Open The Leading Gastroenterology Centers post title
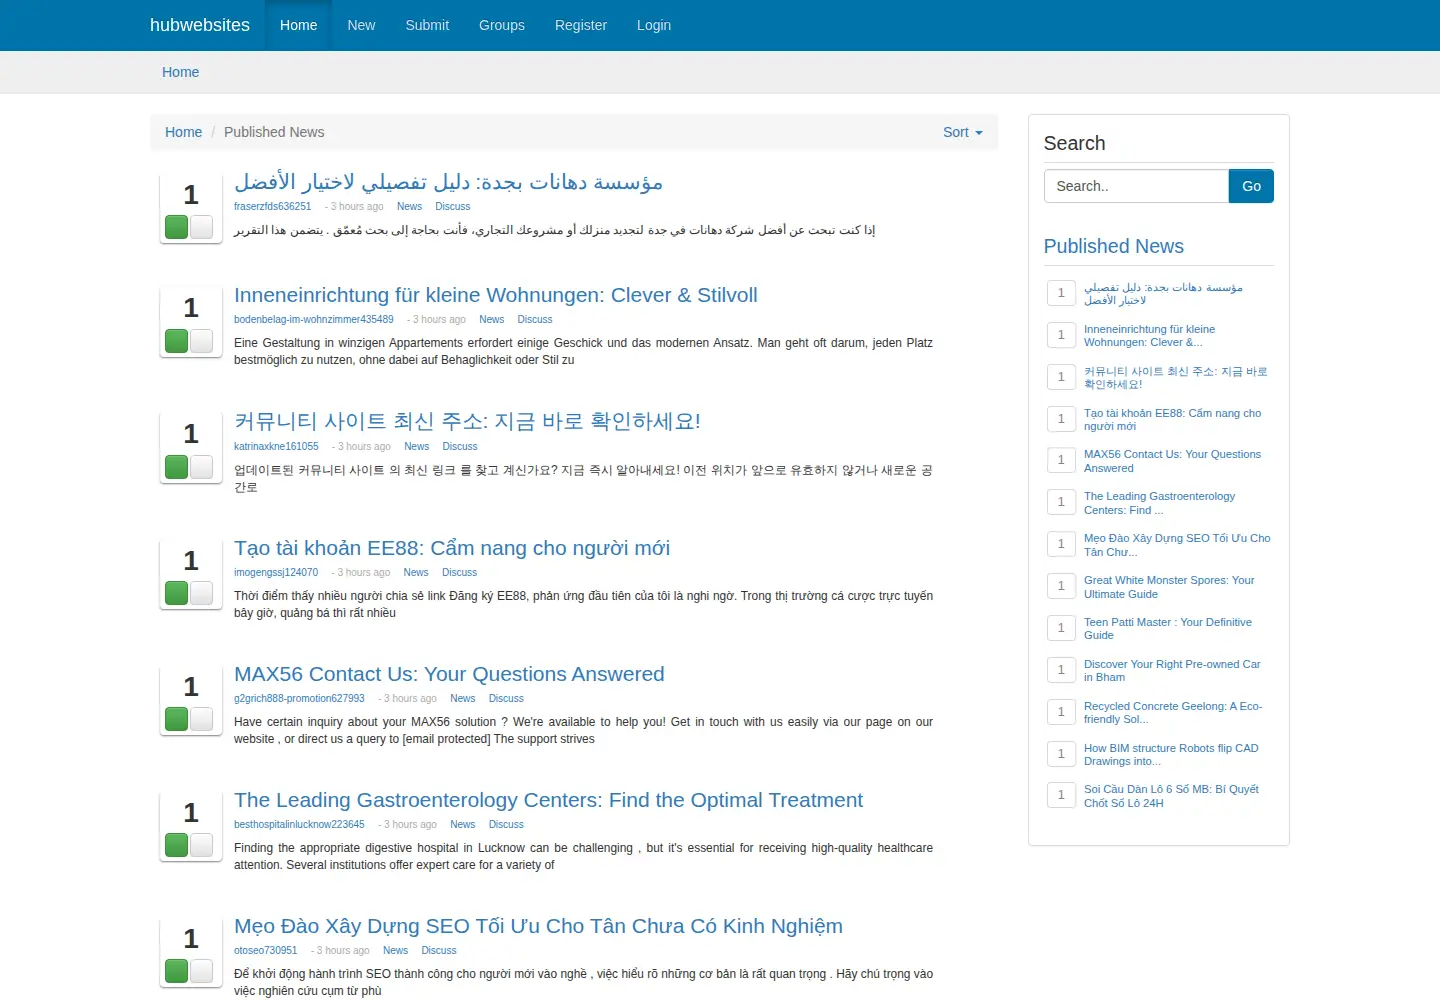Viewport: 1440px width, 1000px height. tap(548, 800)
